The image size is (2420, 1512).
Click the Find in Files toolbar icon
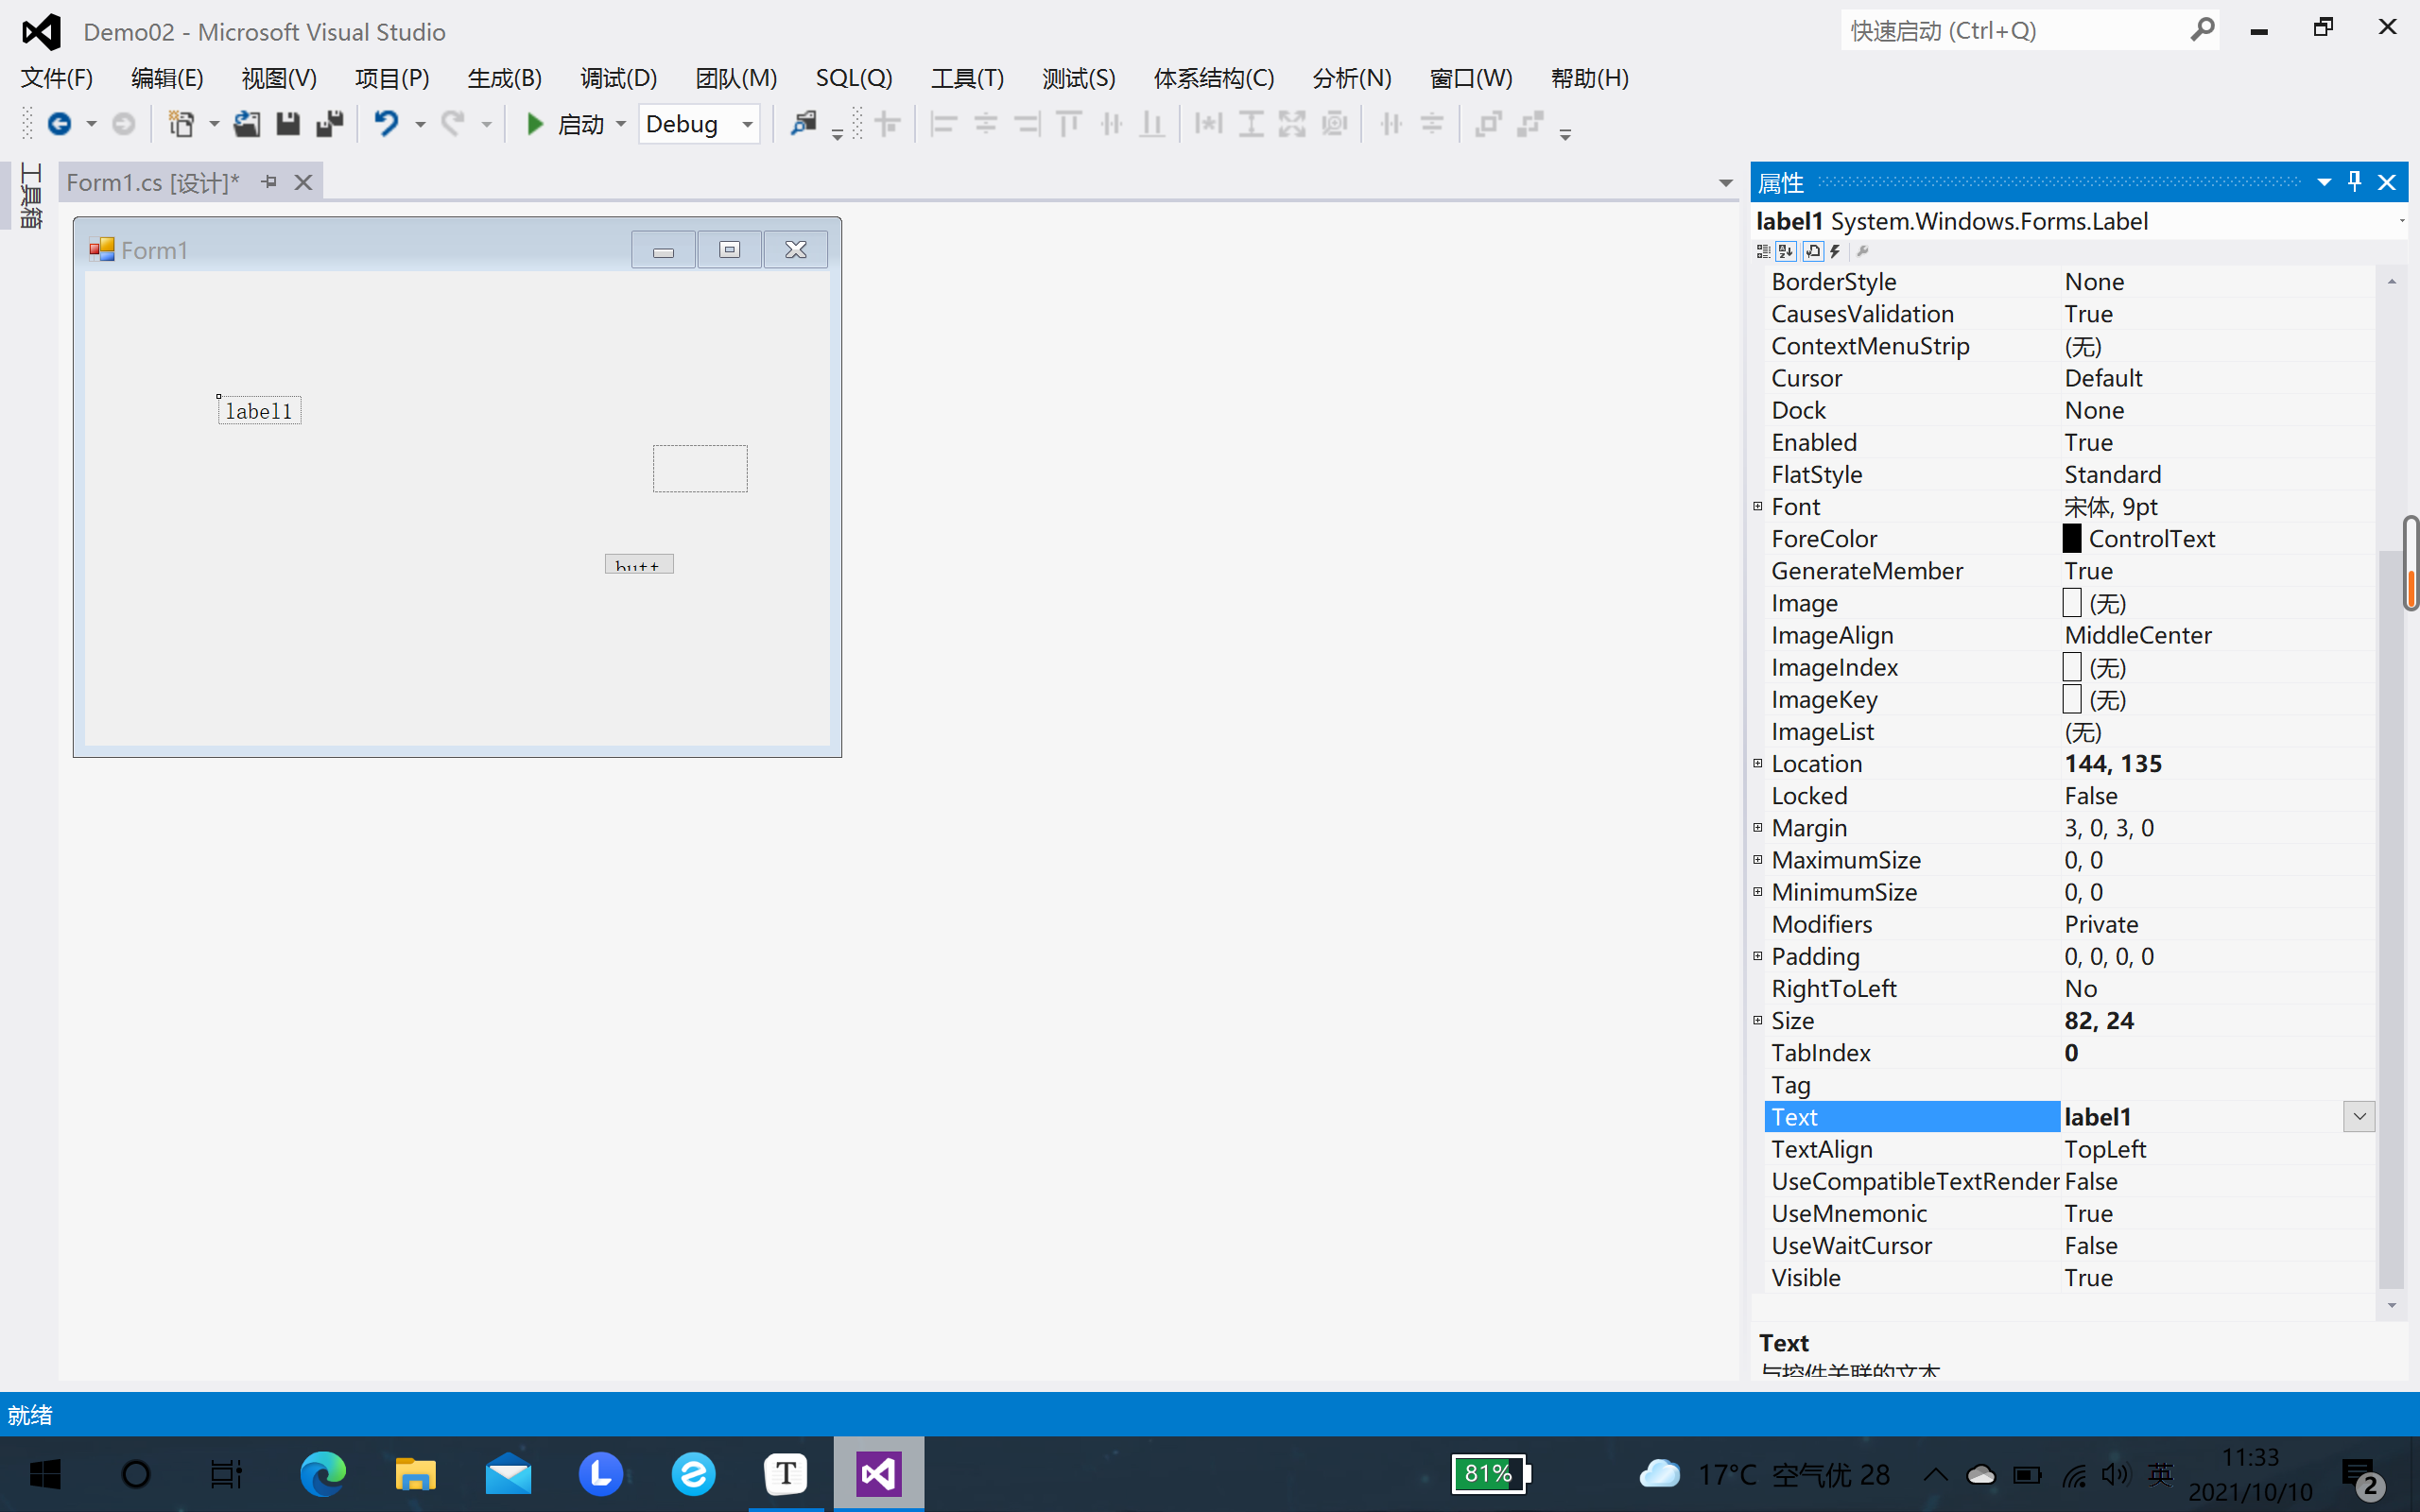point(803,124)
